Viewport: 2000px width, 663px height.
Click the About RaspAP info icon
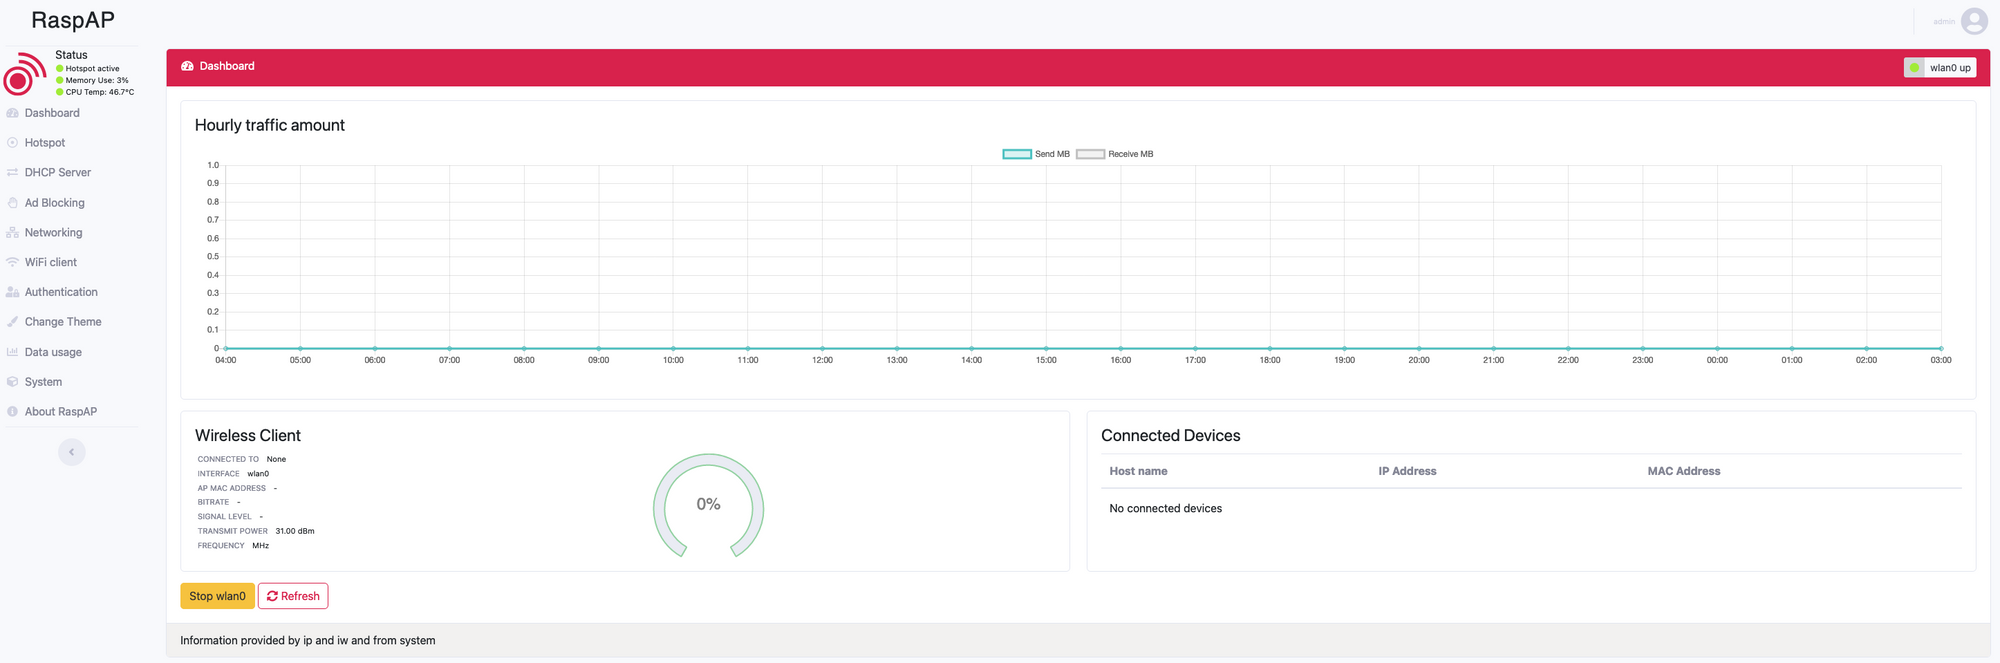tap(12, 412)
